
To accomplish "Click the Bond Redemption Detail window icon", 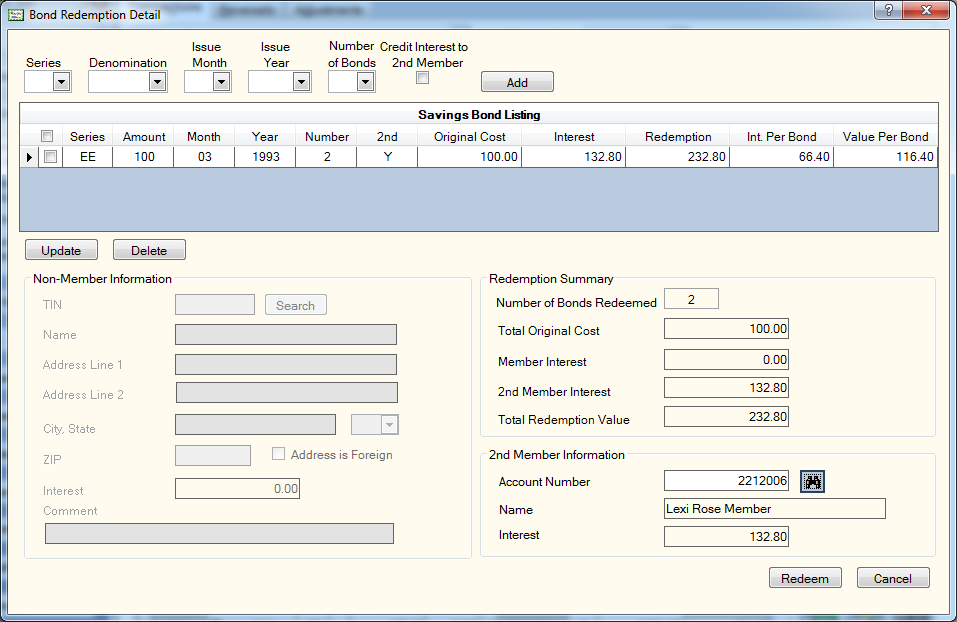I will (x=16, y=15).
